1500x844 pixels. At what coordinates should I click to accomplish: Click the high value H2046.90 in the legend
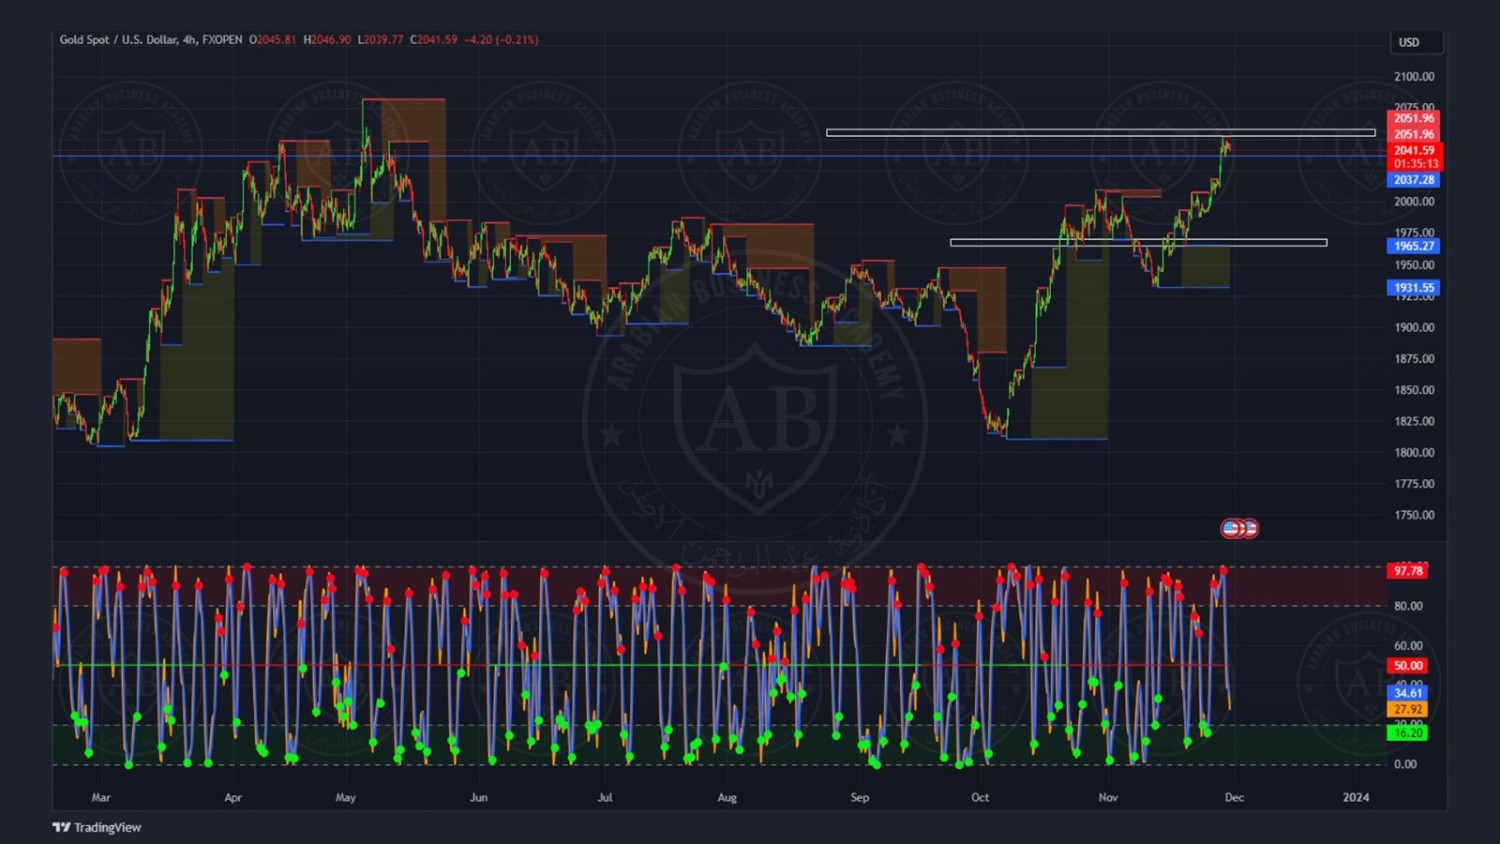point(327,40)
